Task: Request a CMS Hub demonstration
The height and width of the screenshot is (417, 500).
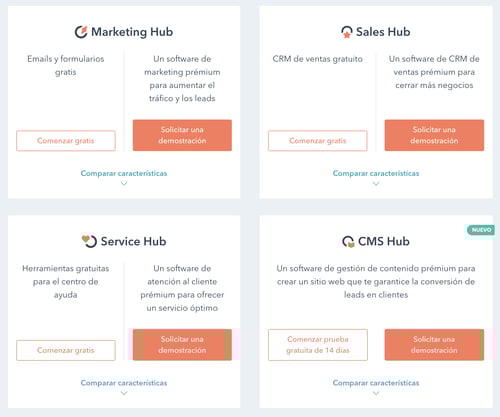Action: [434, 345]
